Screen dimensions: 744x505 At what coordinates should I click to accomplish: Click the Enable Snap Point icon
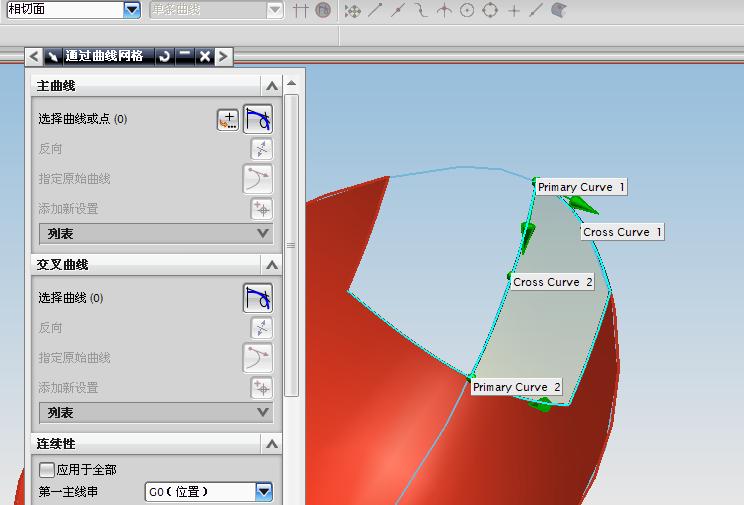[353, 10]
